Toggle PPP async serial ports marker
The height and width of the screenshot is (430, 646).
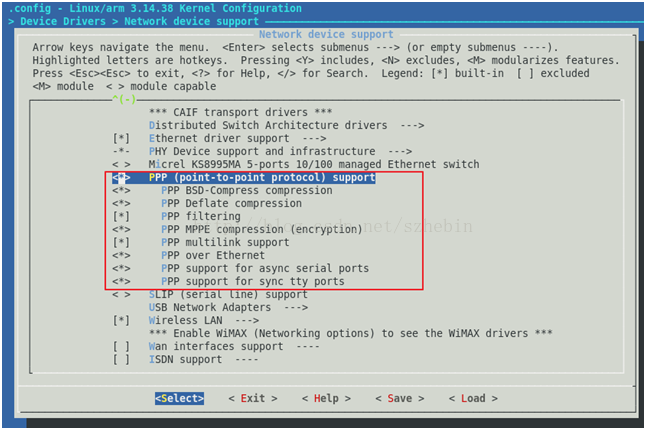(x=121, y=269)
